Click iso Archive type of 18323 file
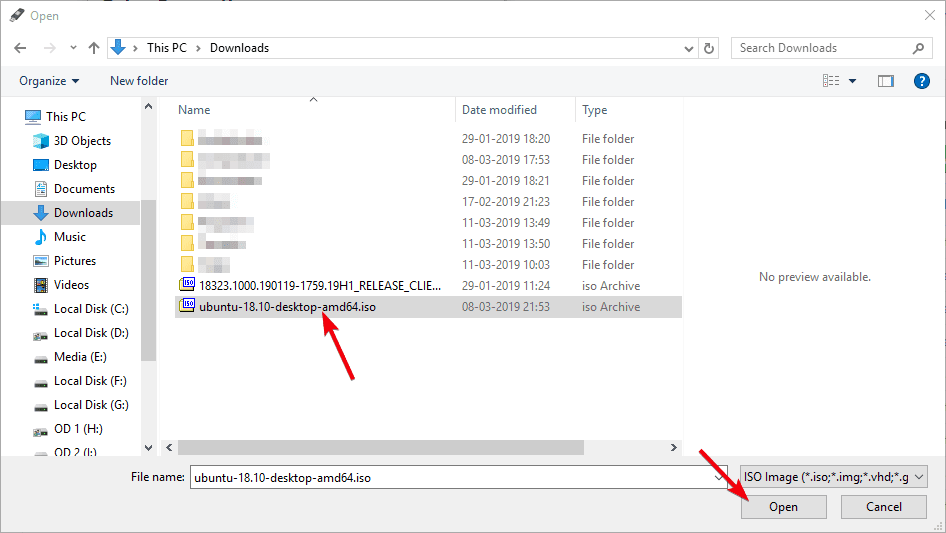This screenshot has width=946, height=533. (611, 286)
